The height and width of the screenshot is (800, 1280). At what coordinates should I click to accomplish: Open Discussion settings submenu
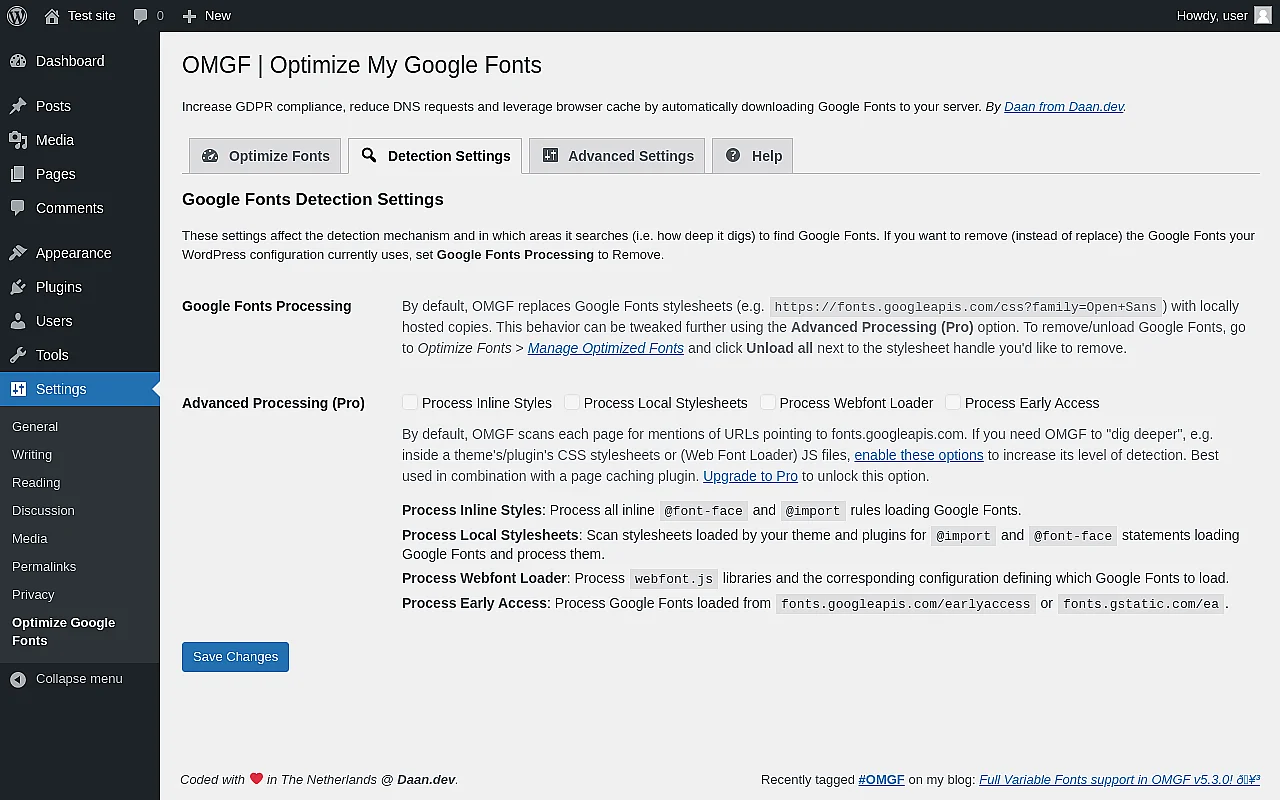(43, 510)
